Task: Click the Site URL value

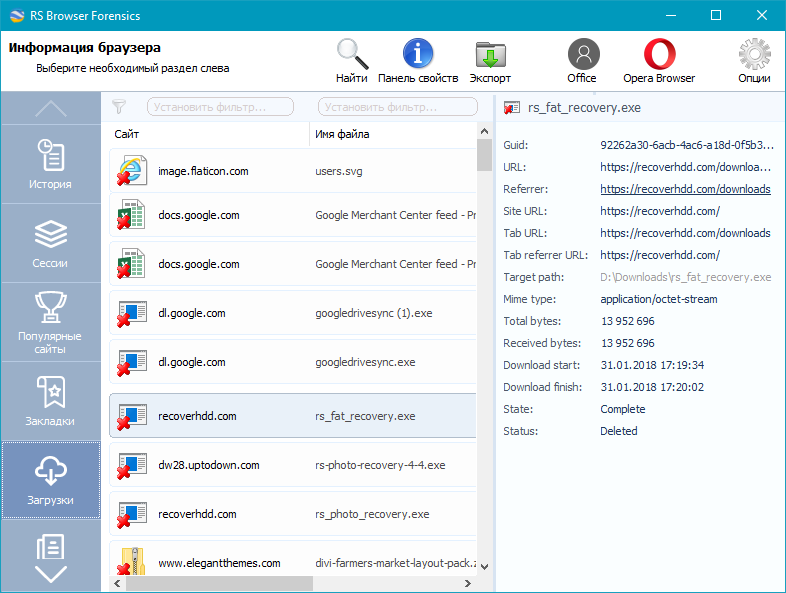Action: (x=660, y=211)
